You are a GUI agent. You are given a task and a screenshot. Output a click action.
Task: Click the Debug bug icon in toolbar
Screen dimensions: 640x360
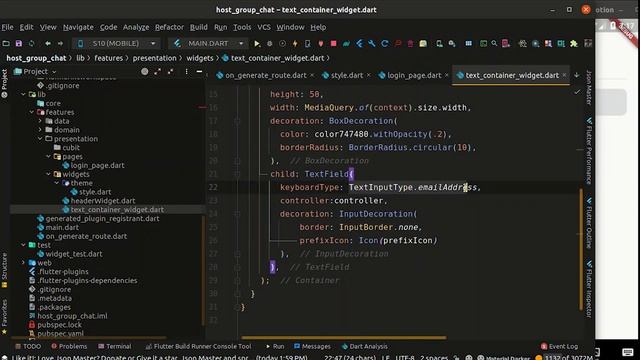click(x=269, y=43)
